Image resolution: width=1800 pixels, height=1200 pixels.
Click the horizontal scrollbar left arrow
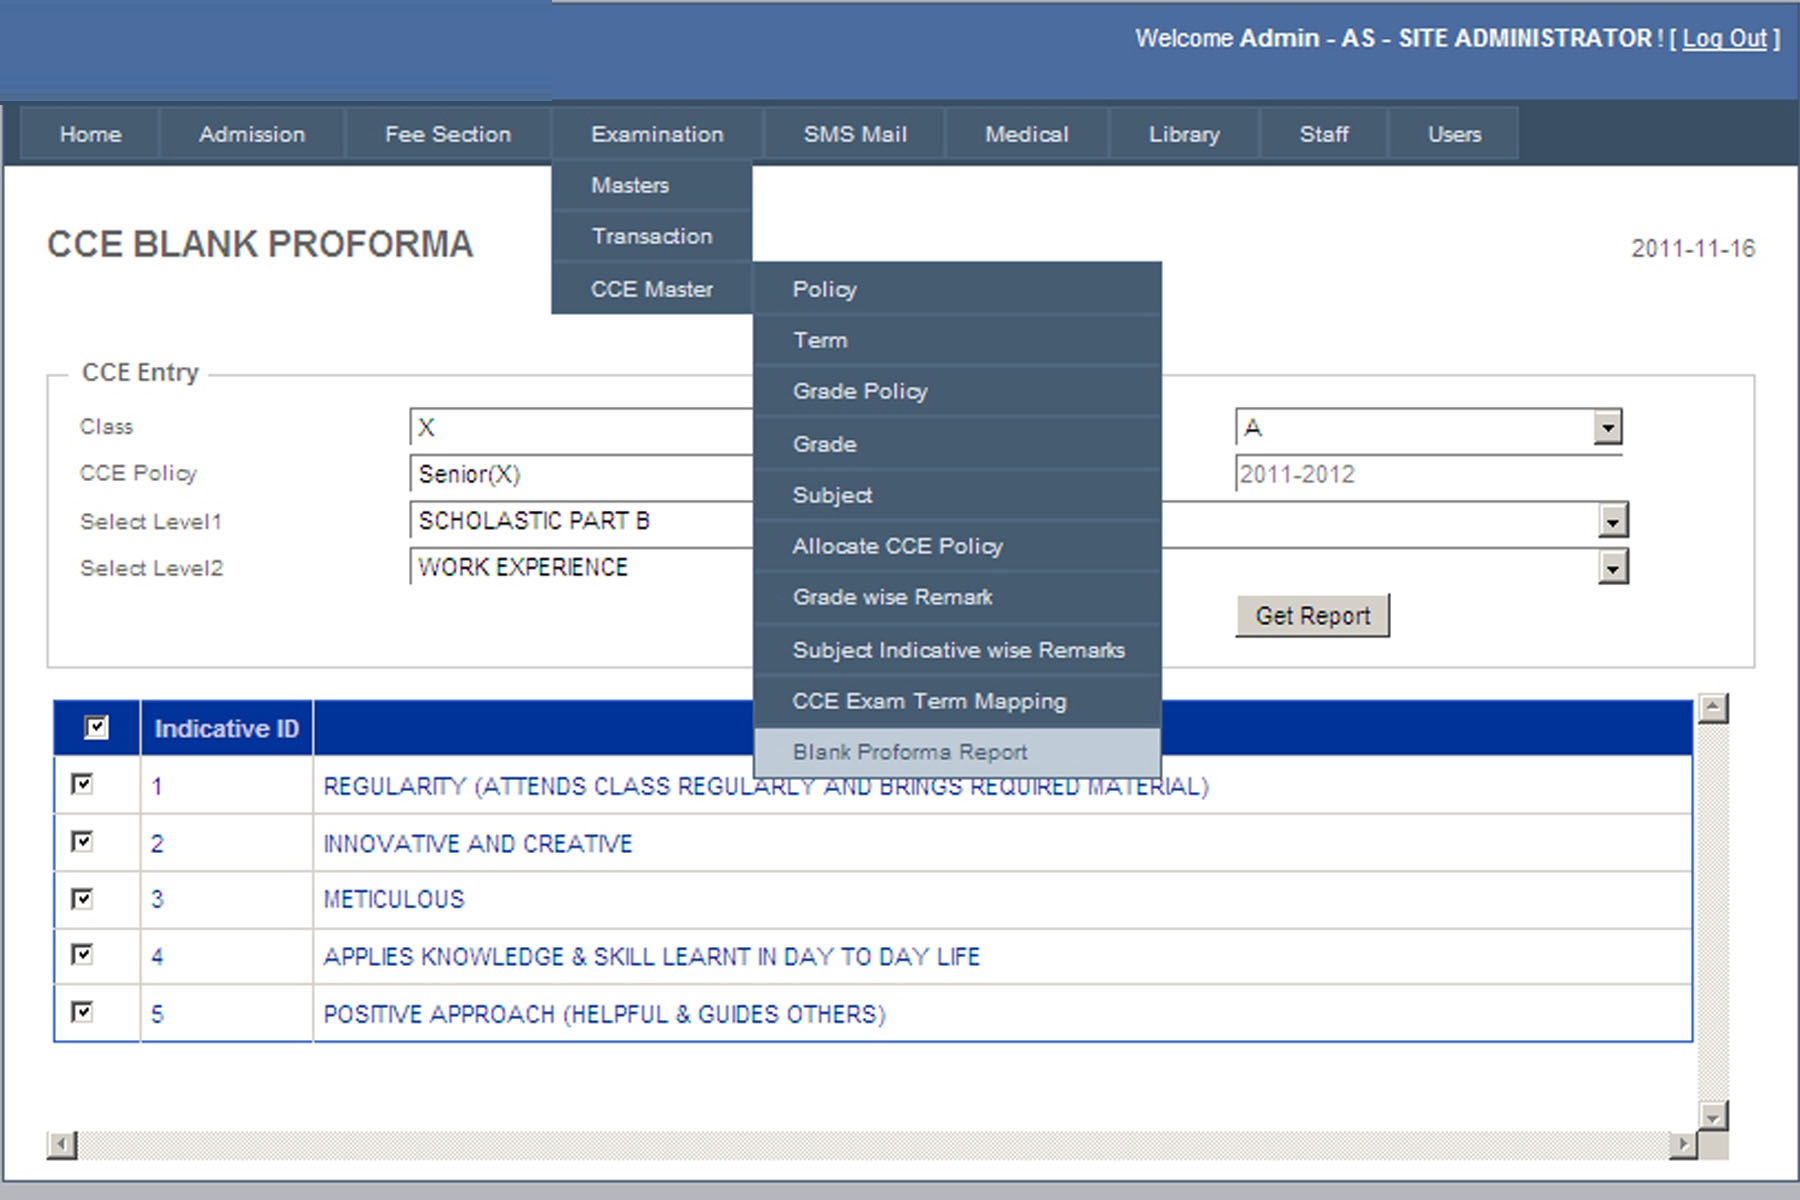[62, 1144]
